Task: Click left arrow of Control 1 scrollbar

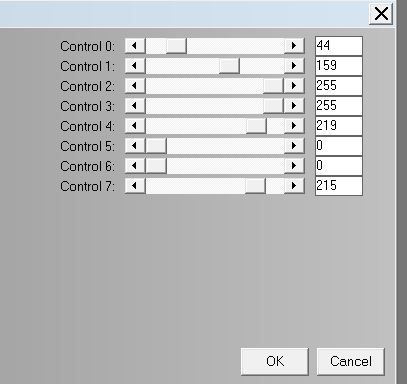Action: (x=135, y=66)
